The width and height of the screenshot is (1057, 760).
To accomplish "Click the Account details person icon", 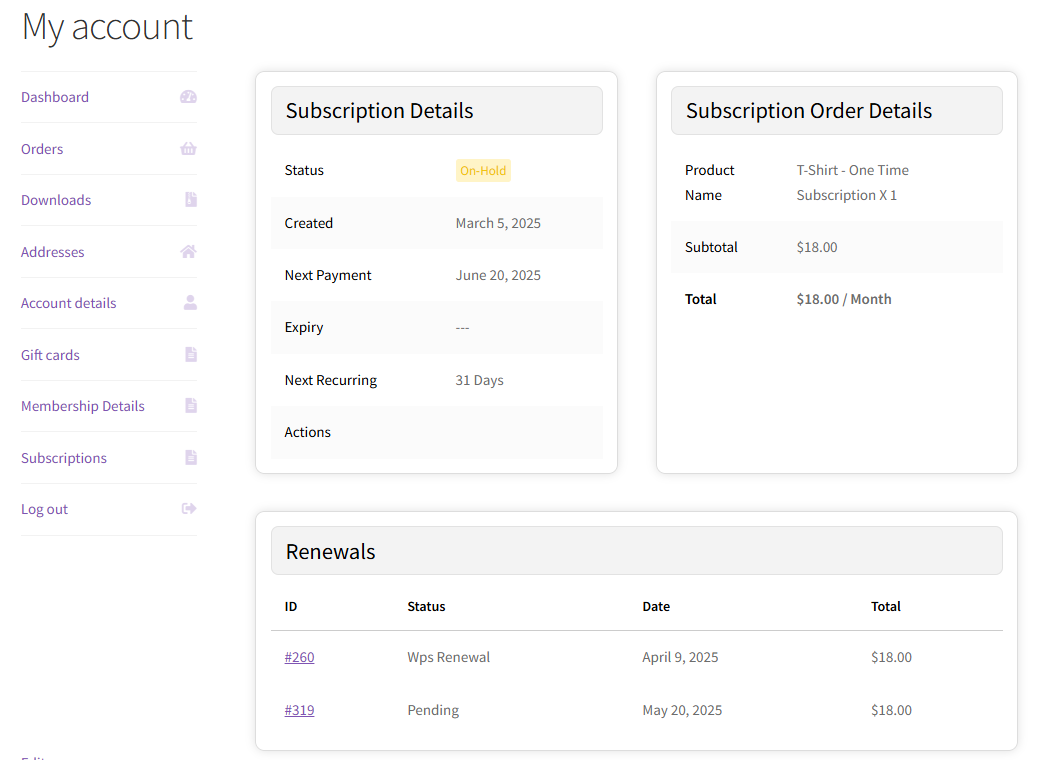I will click(190, 303).
